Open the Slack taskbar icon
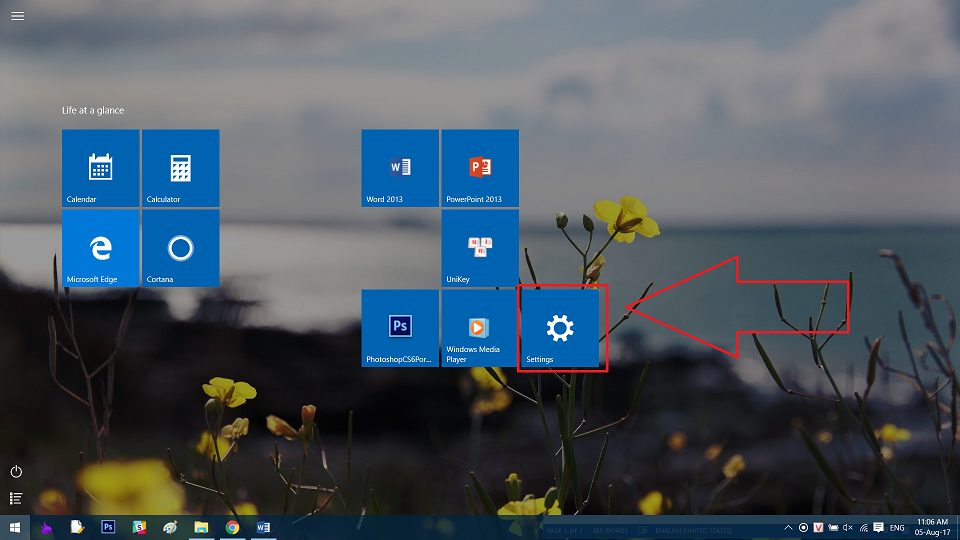This screenshot has height=540, width=960. pyautogui.click(x=140, y=527)
